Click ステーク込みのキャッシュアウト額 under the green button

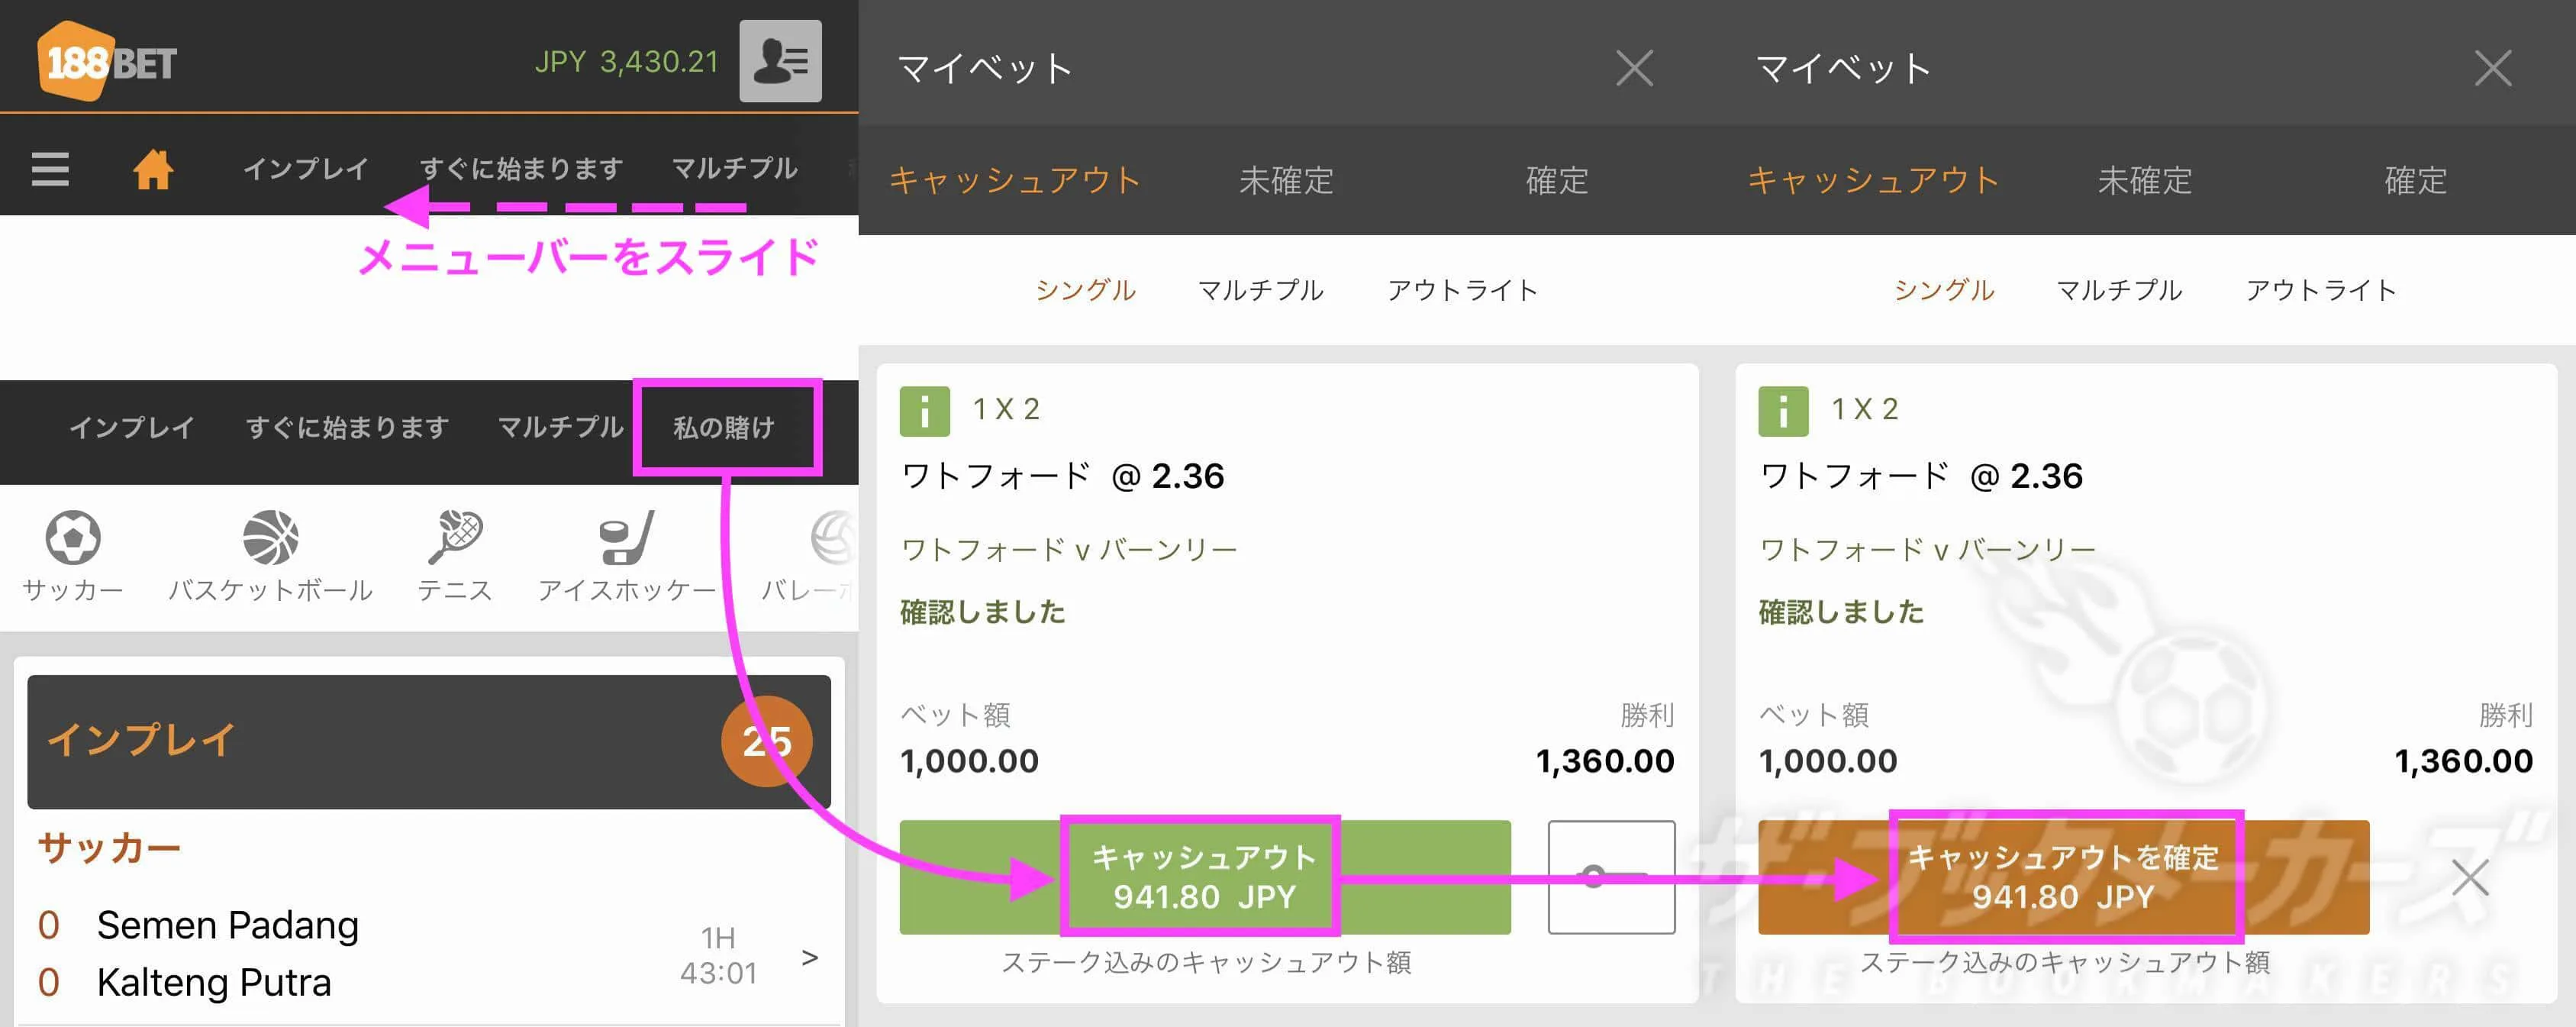click(x=1206, y=962)
